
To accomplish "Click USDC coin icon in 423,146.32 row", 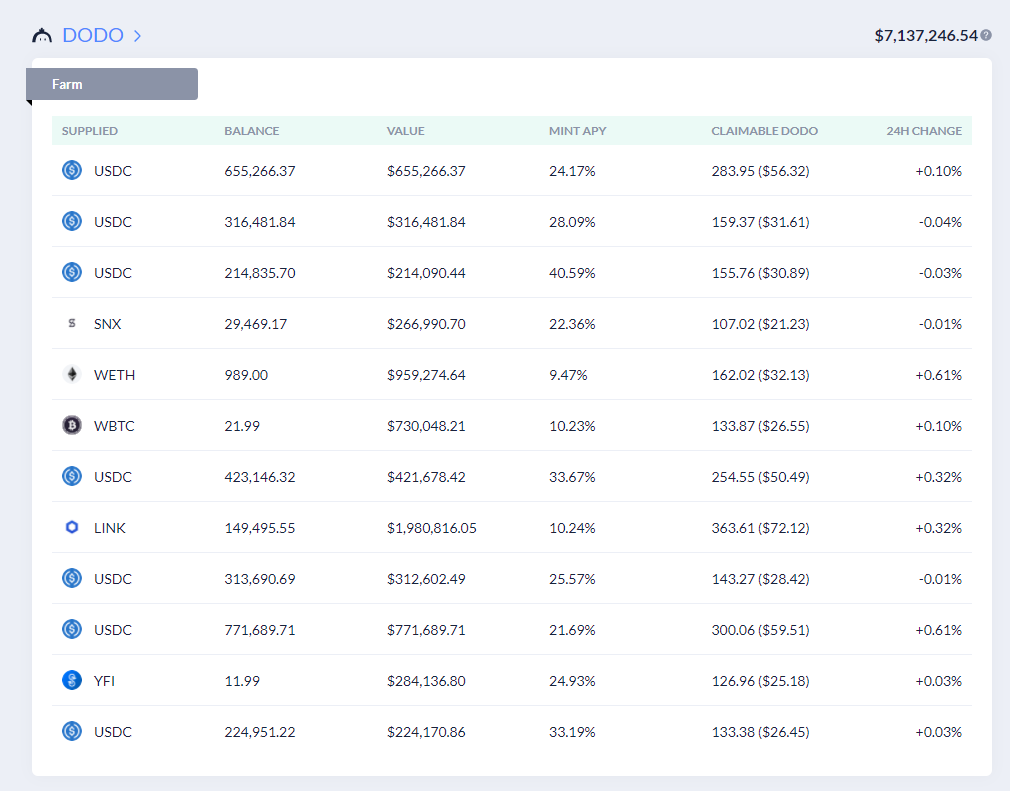I will 72,476.
